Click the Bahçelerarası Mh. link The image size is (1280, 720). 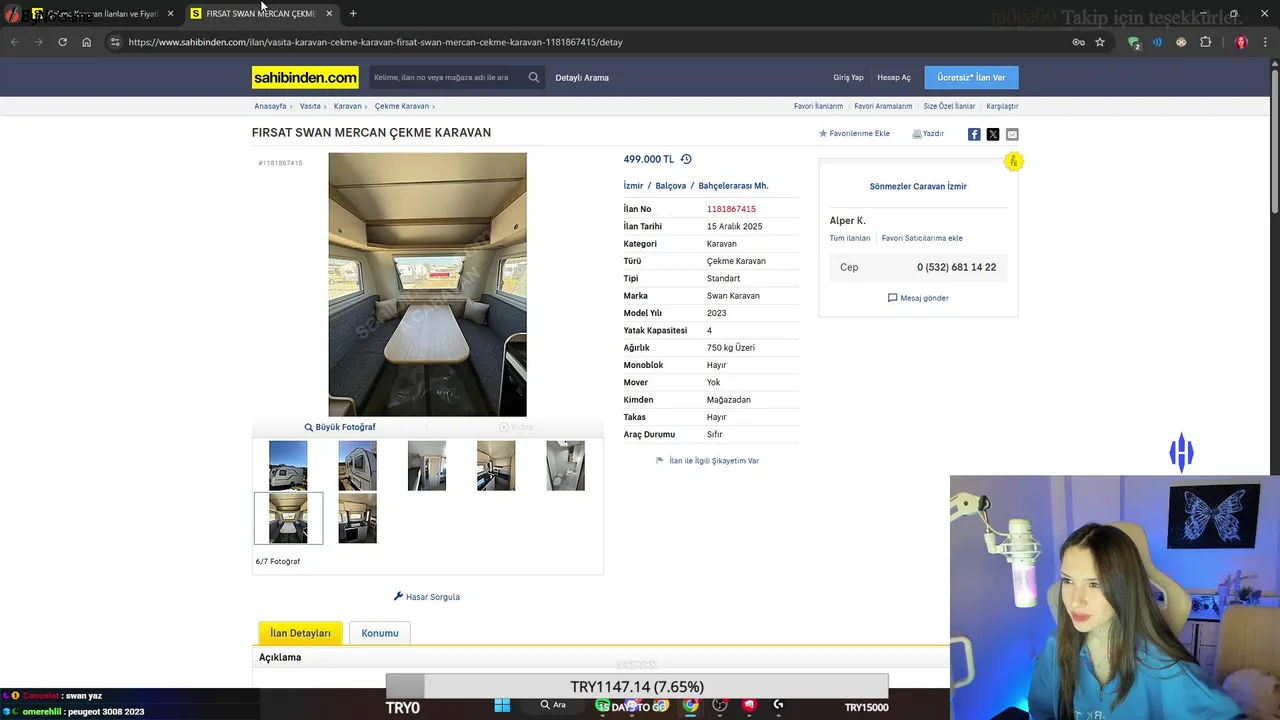[x=733, y=186]
